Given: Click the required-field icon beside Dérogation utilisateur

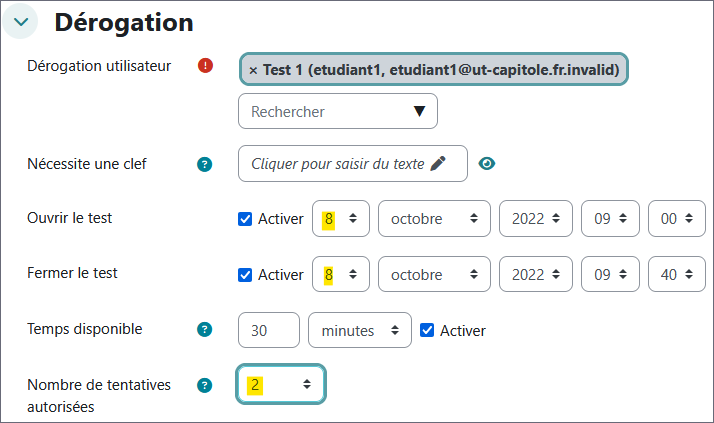Looking at the screenshot, I should pyautogui.click(x=205, y=66).
